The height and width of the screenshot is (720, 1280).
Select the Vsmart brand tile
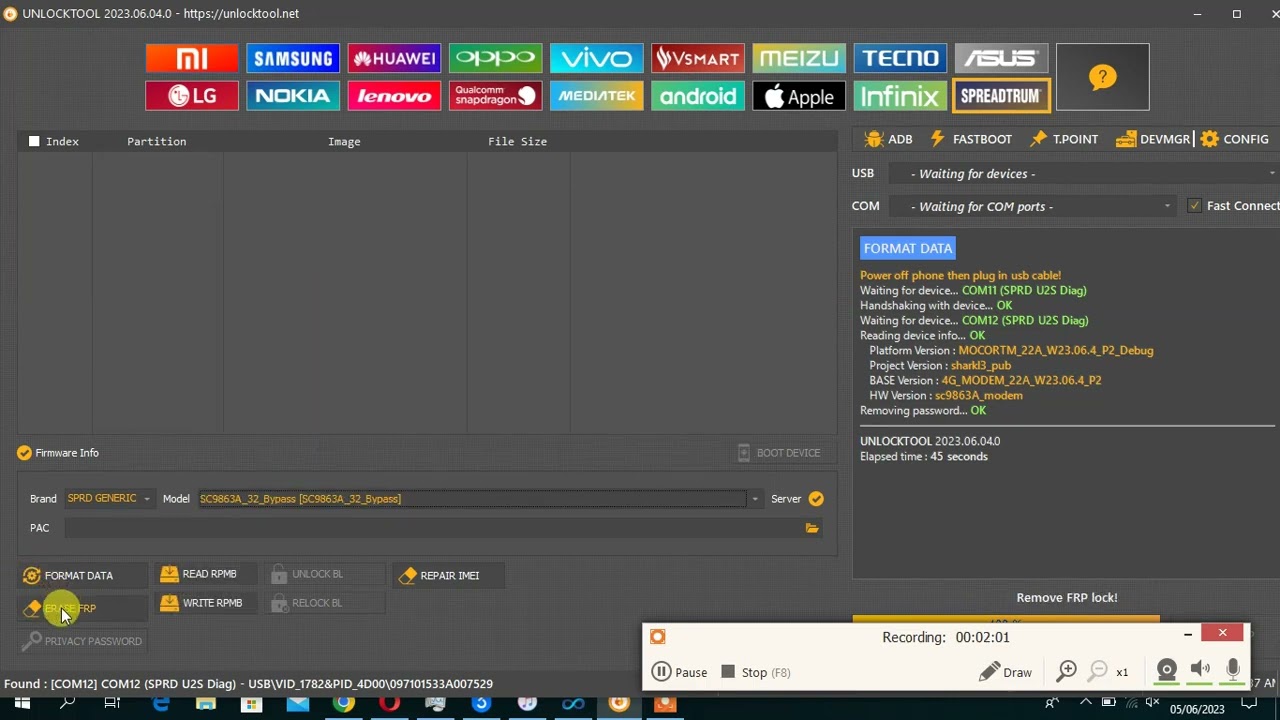(x=697, y=58)
